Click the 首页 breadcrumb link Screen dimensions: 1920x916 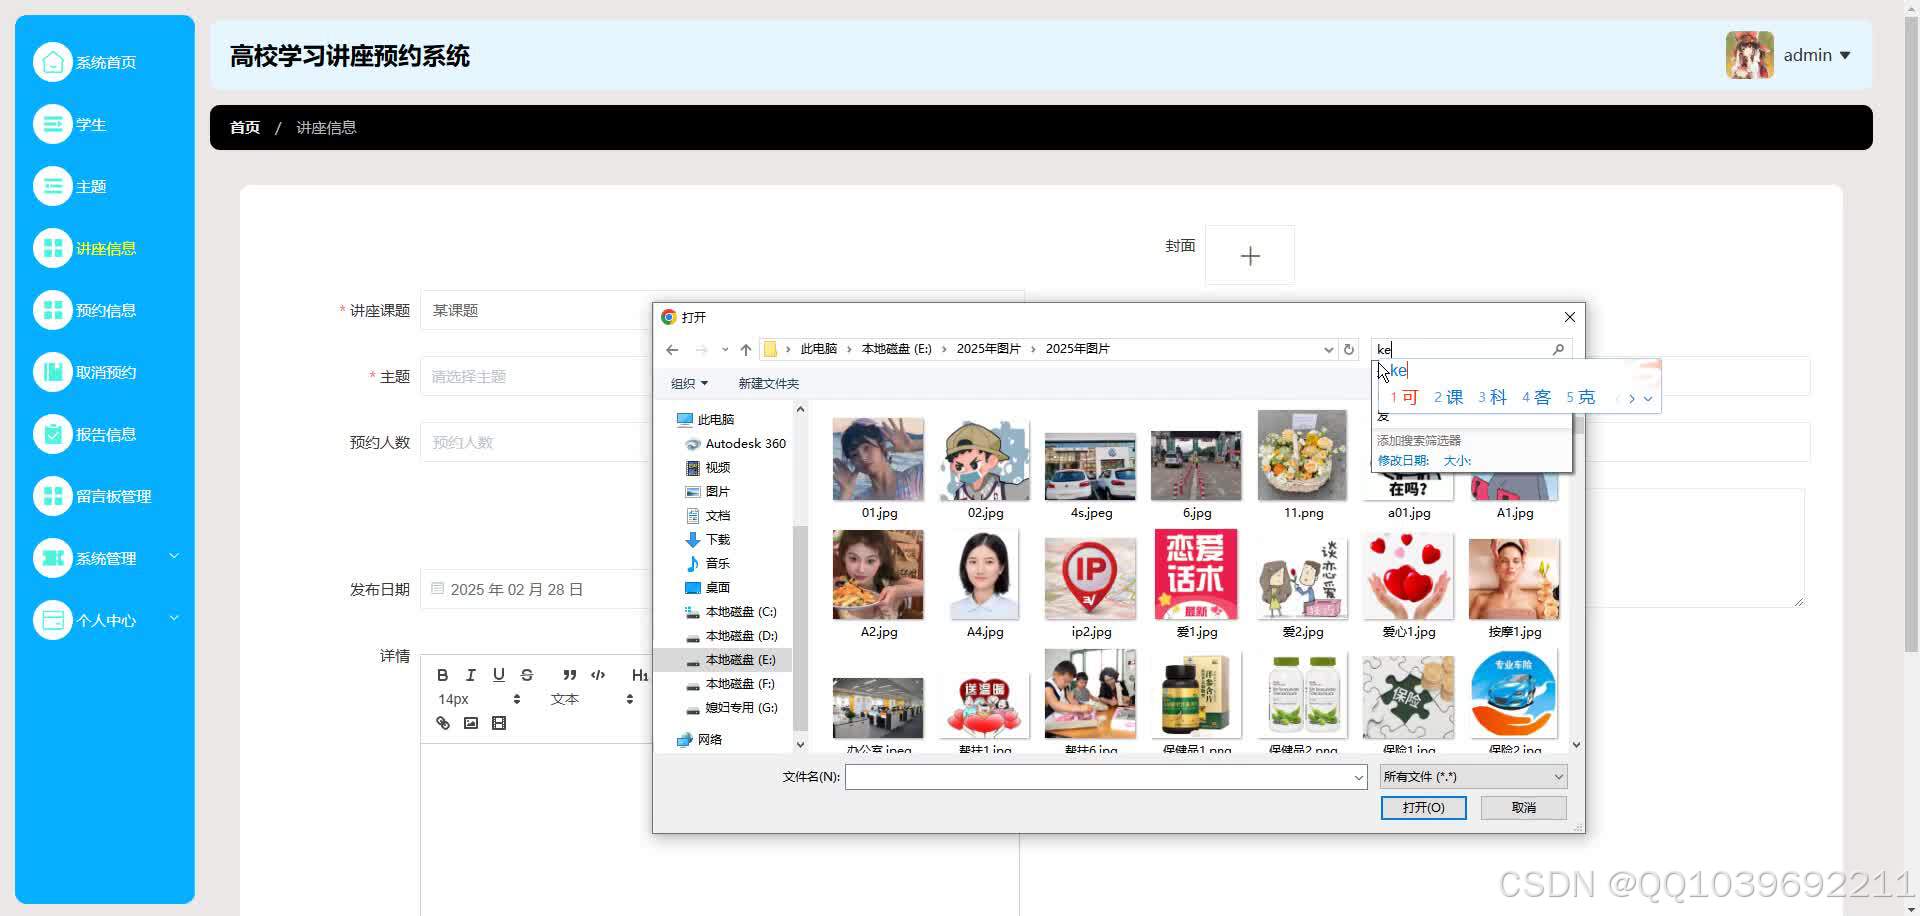tap(245, 127)
